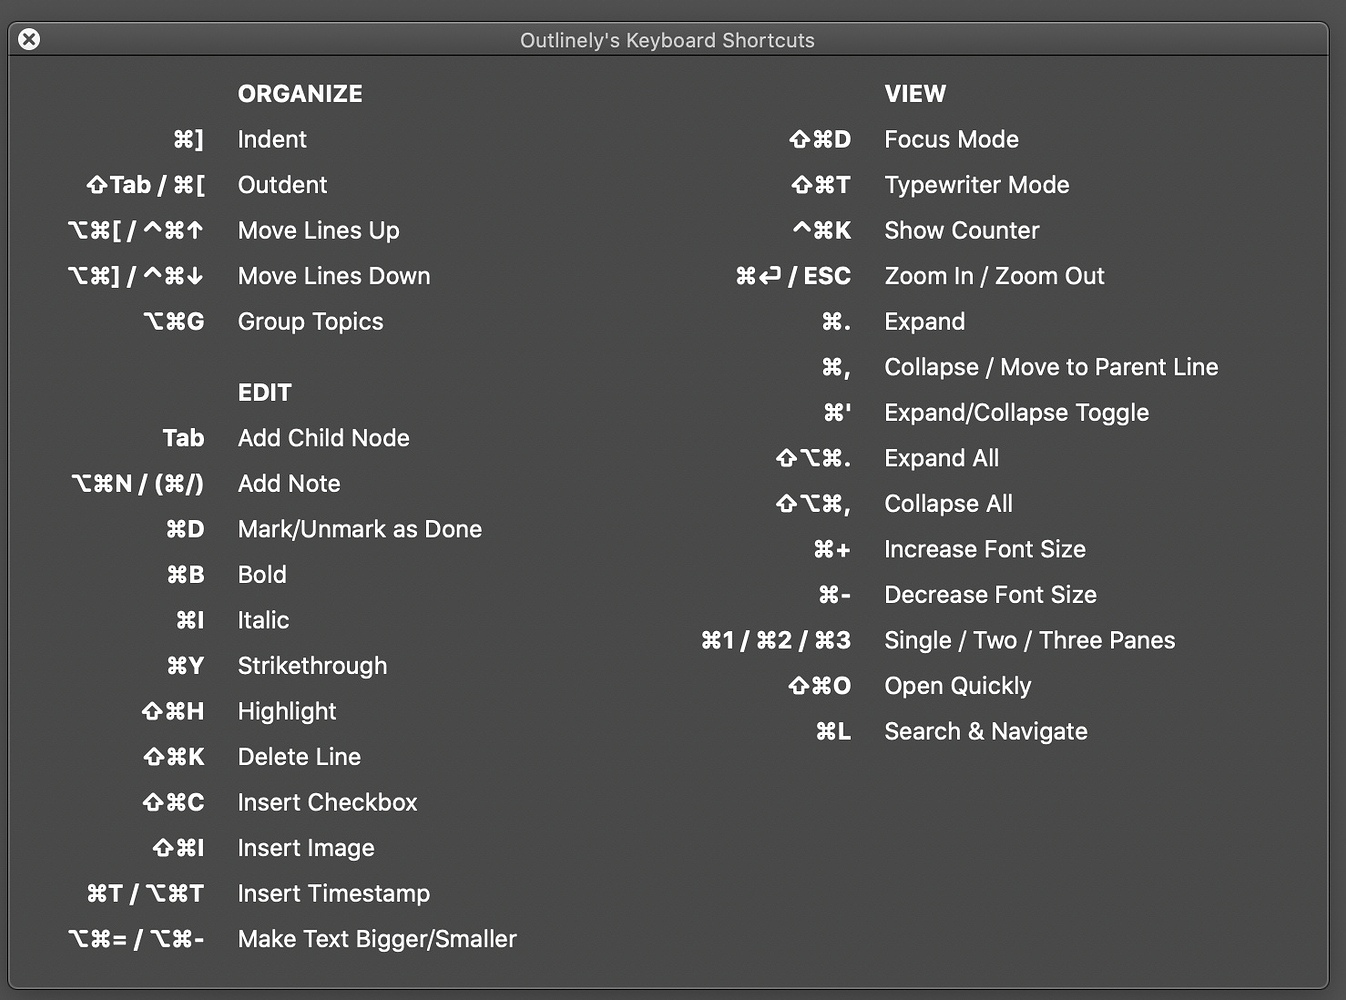Click the 'Tab' key text for Add Child Node

tap(183, 438)
